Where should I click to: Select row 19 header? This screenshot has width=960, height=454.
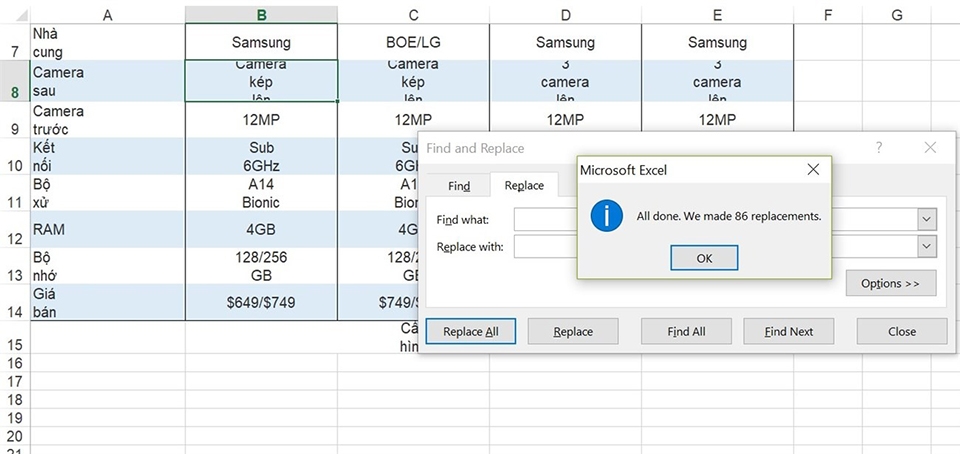pyautogui.click(x=15, y=417)
